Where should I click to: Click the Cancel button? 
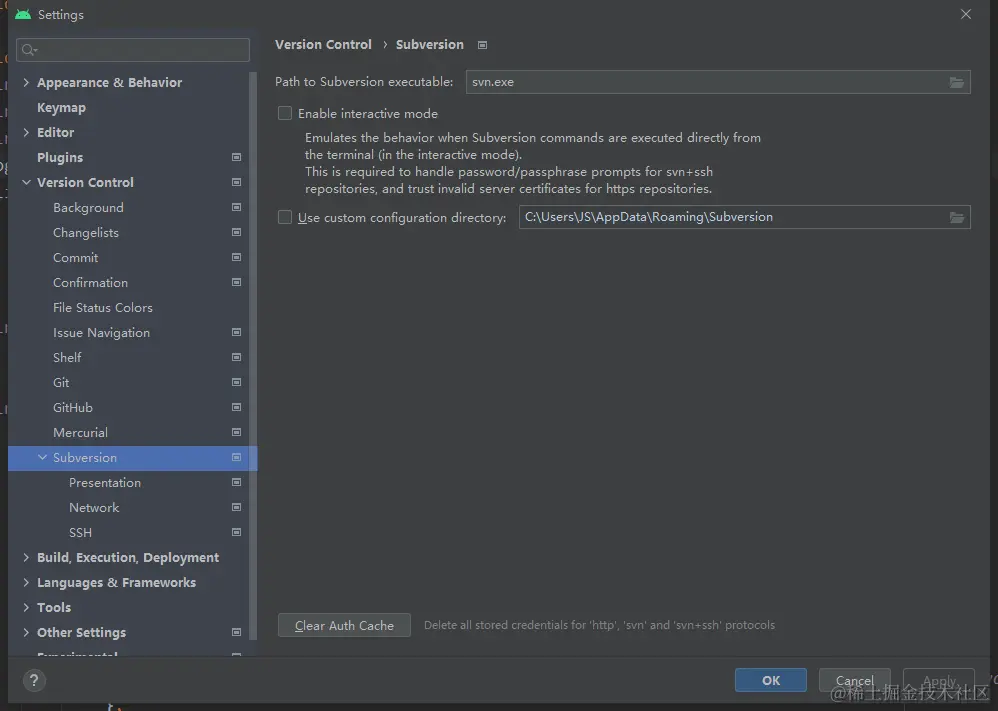click(855, 680)
